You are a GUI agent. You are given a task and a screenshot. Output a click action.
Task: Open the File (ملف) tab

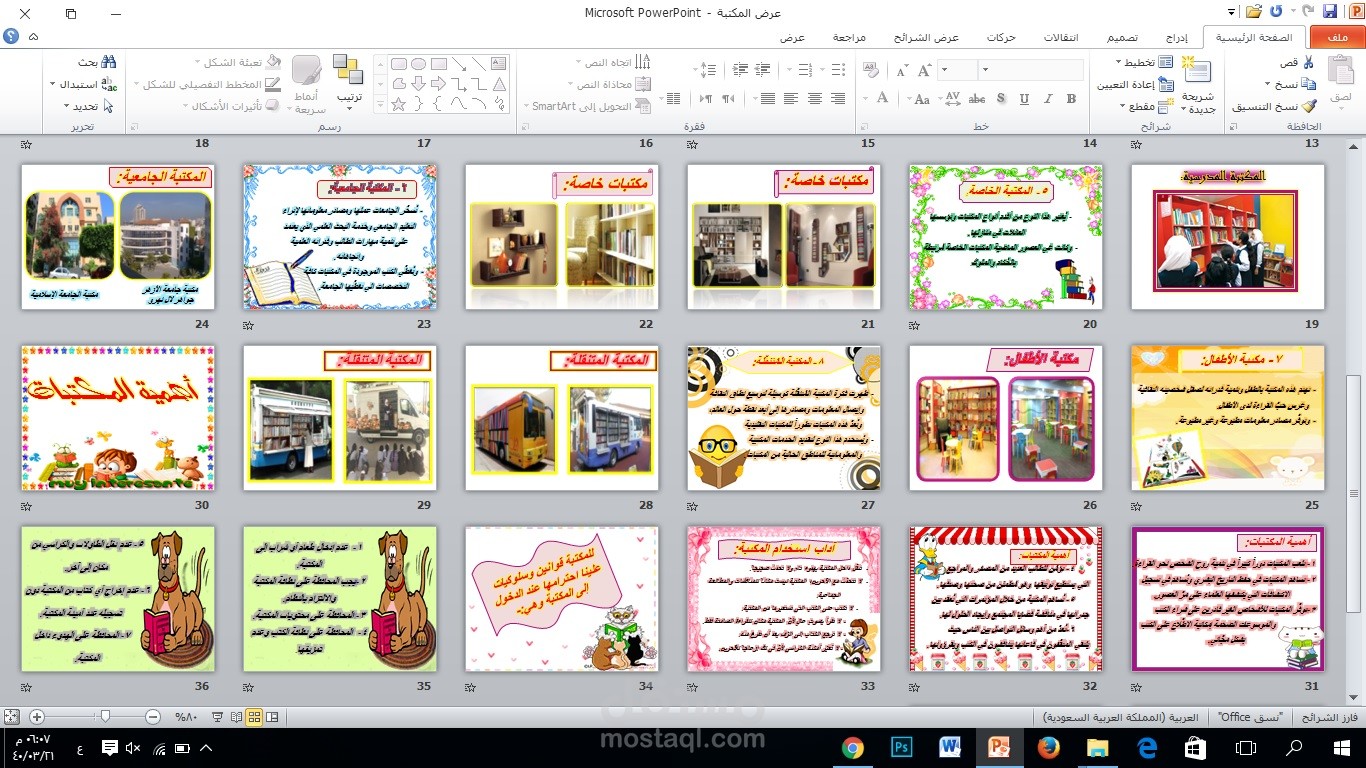[1337, 37]
